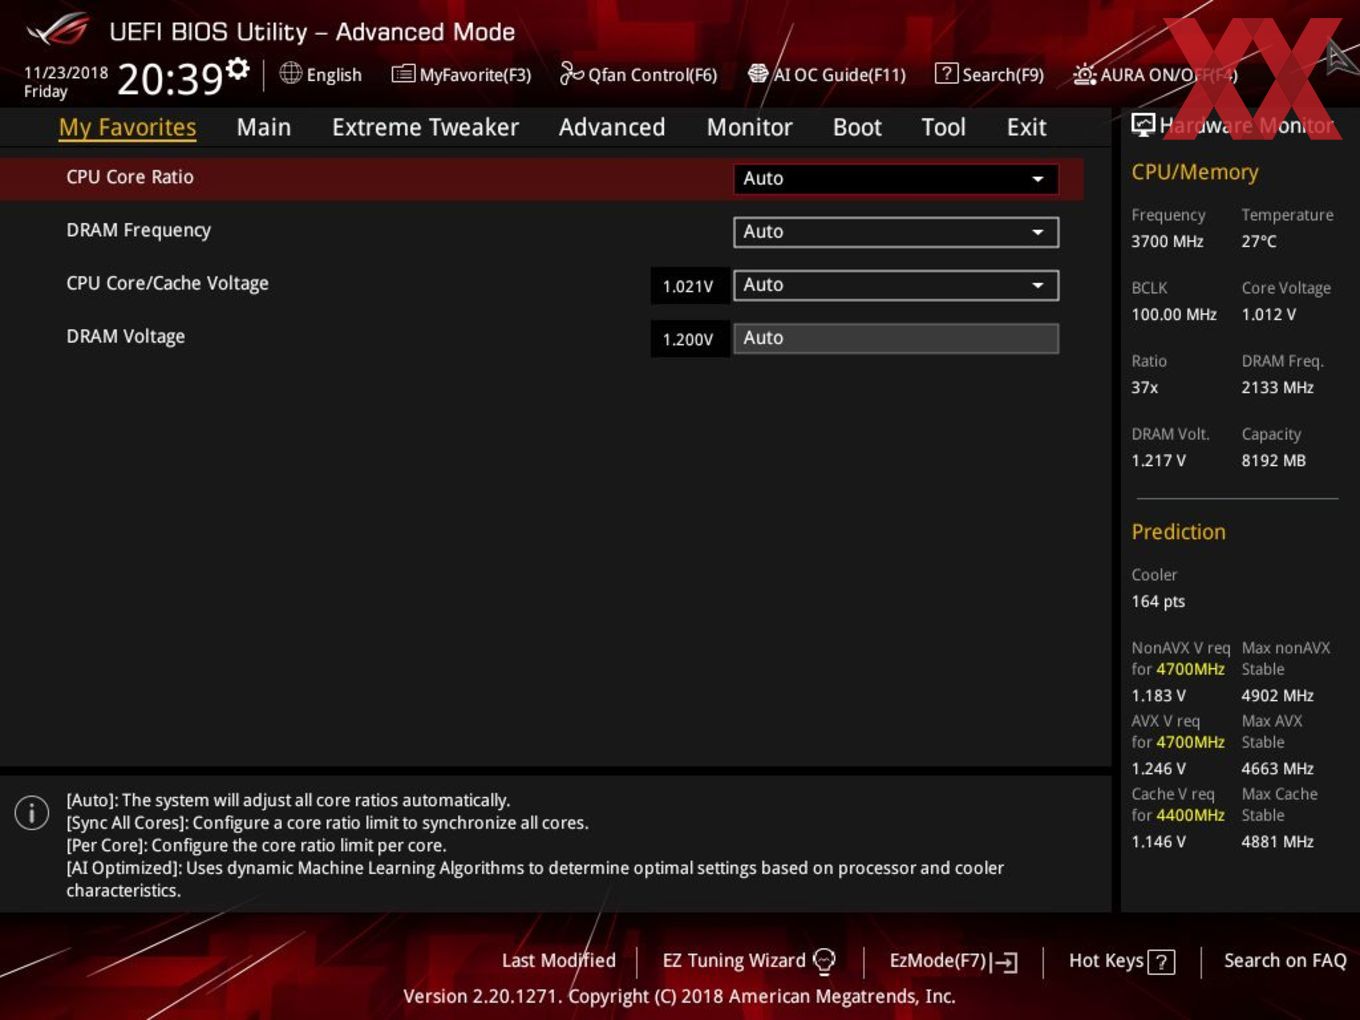Select the CPU Core/Cache Voltage row label
1360x1020 pixels.
point(167,283)
